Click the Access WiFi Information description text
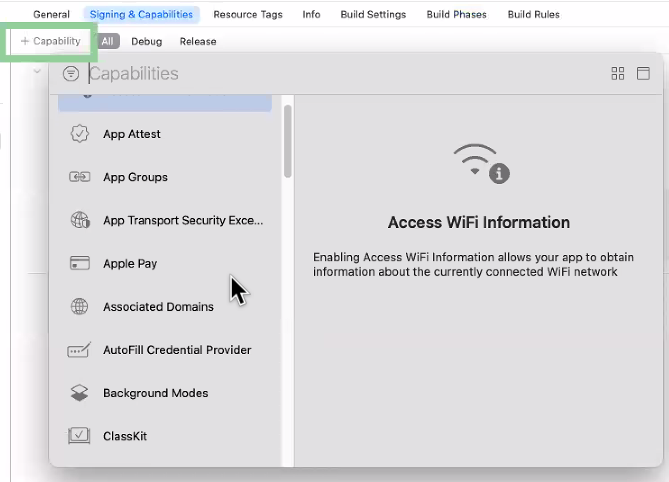This screenshot has width=669, height=482. pyautogui.click(x=473, y=264)
